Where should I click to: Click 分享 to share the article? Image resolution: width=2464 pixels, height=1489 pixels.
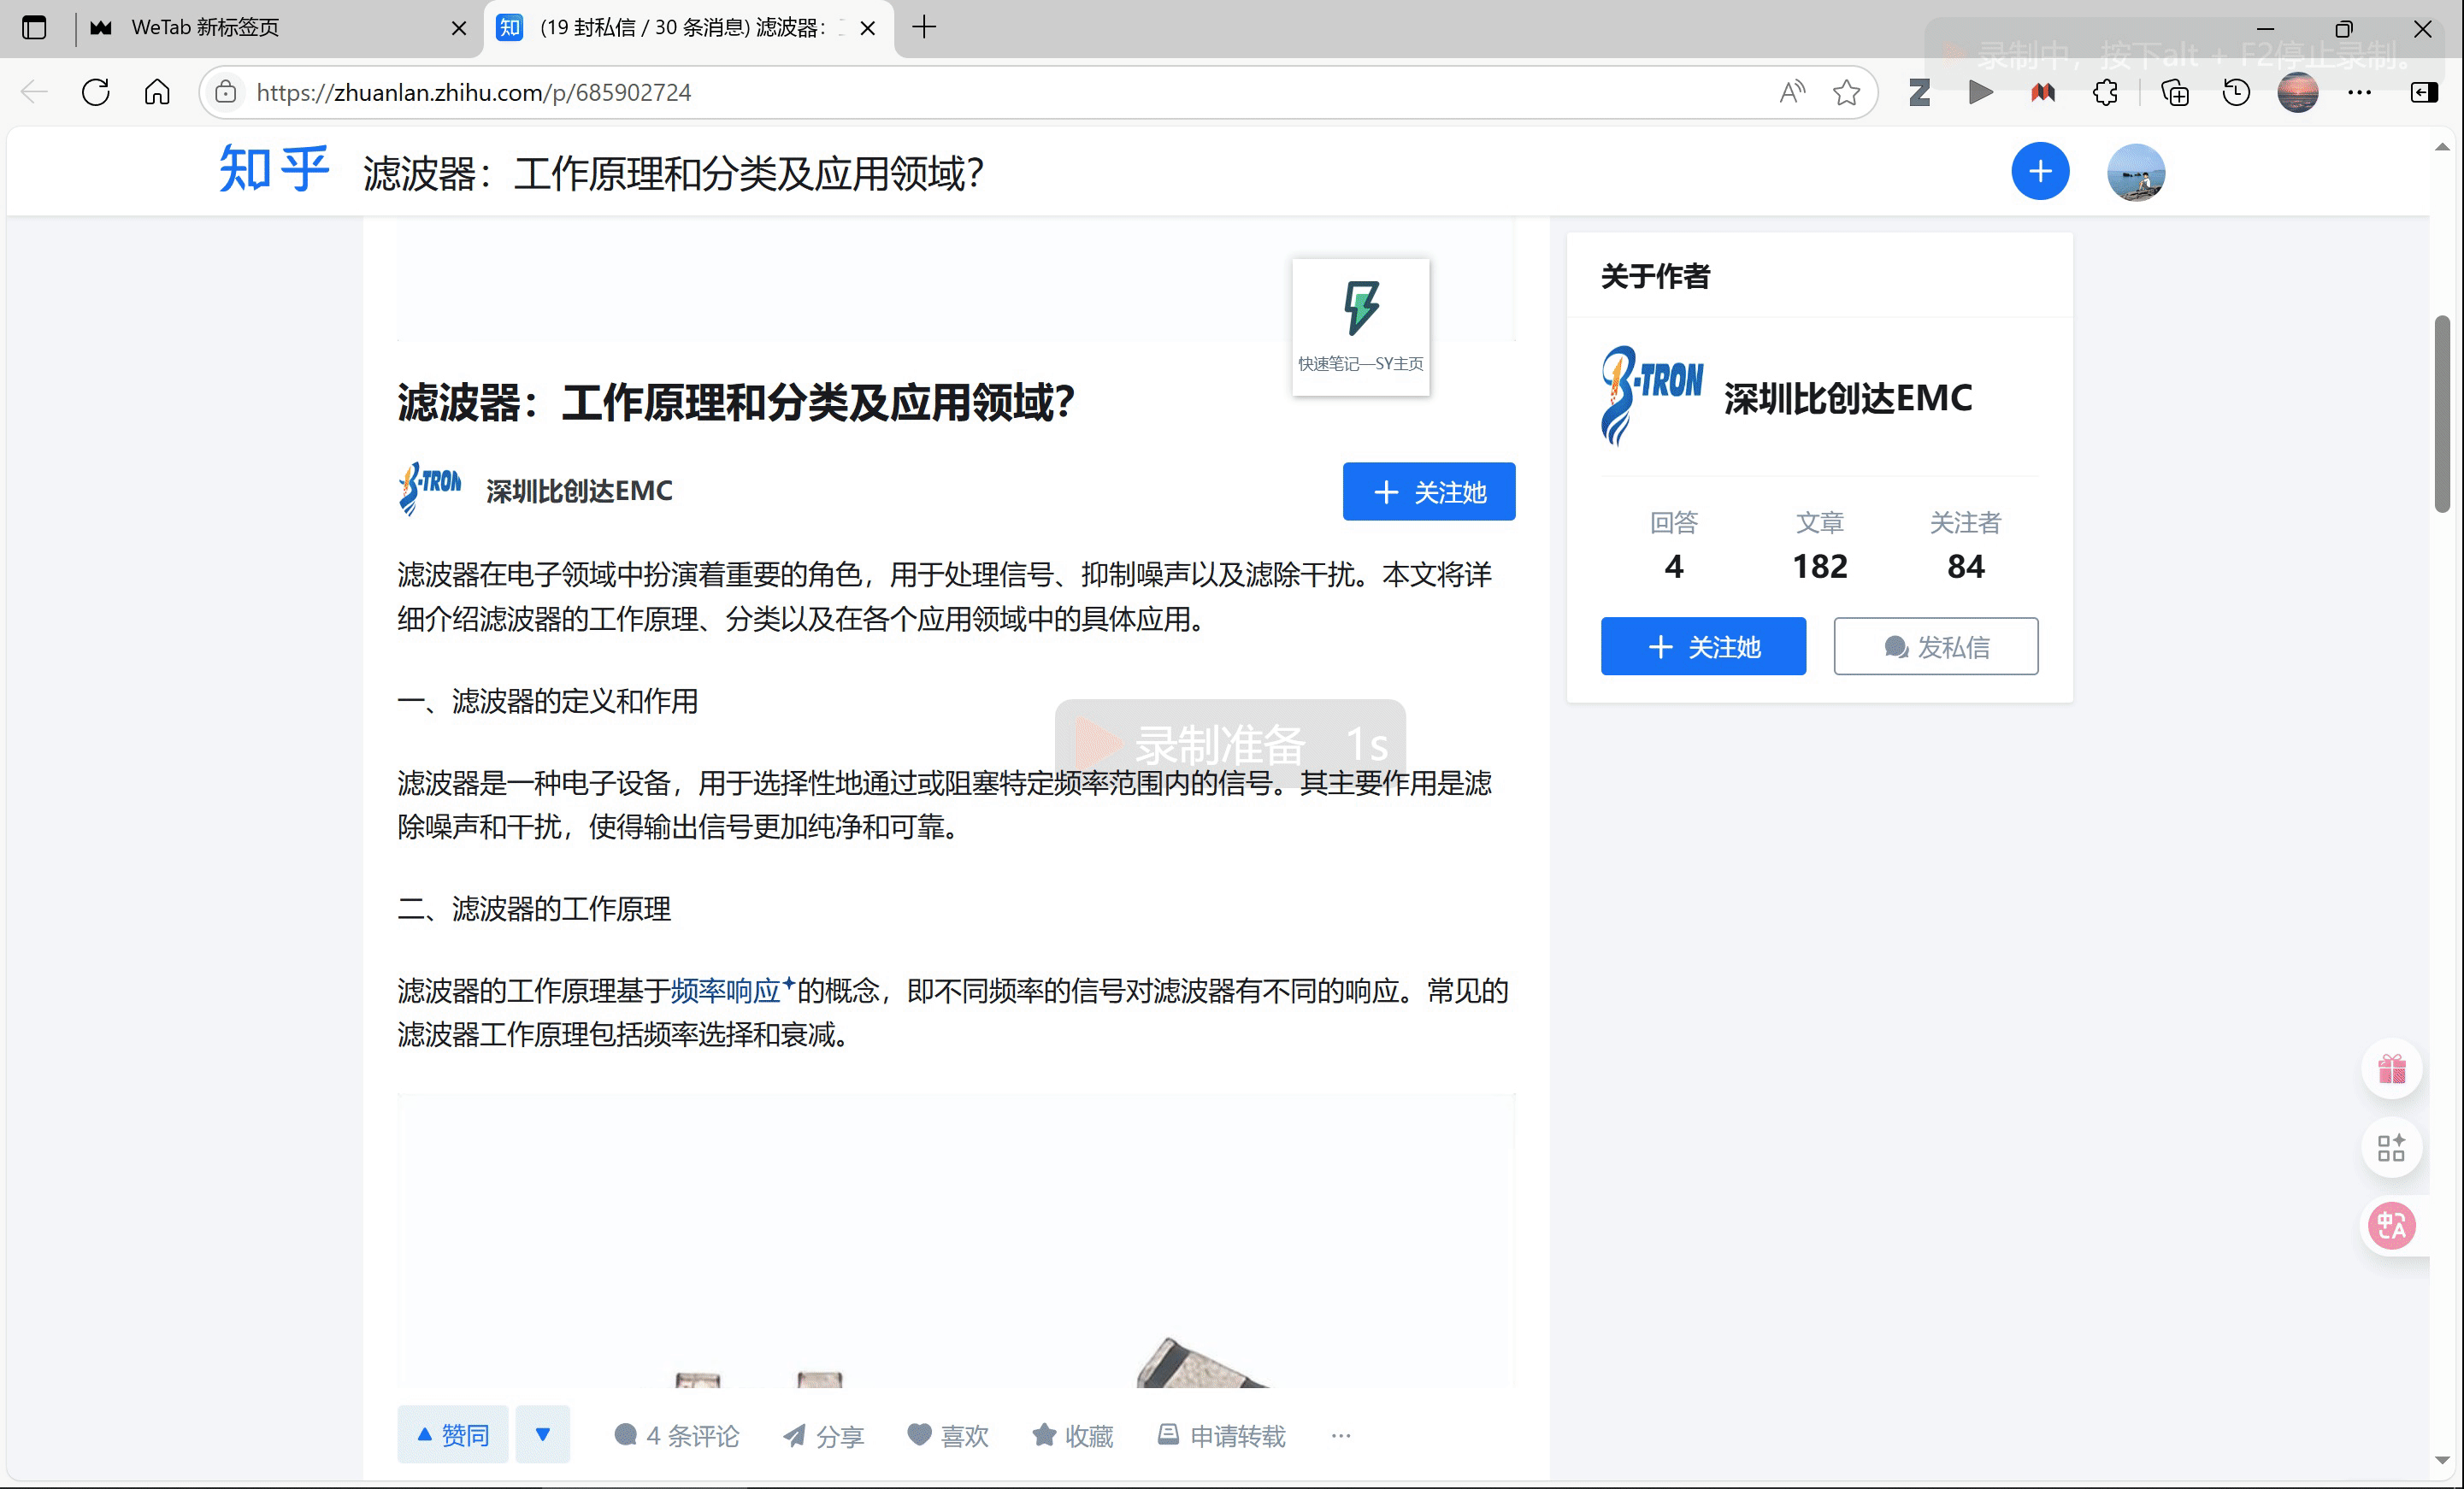(x=823, y=1436)
